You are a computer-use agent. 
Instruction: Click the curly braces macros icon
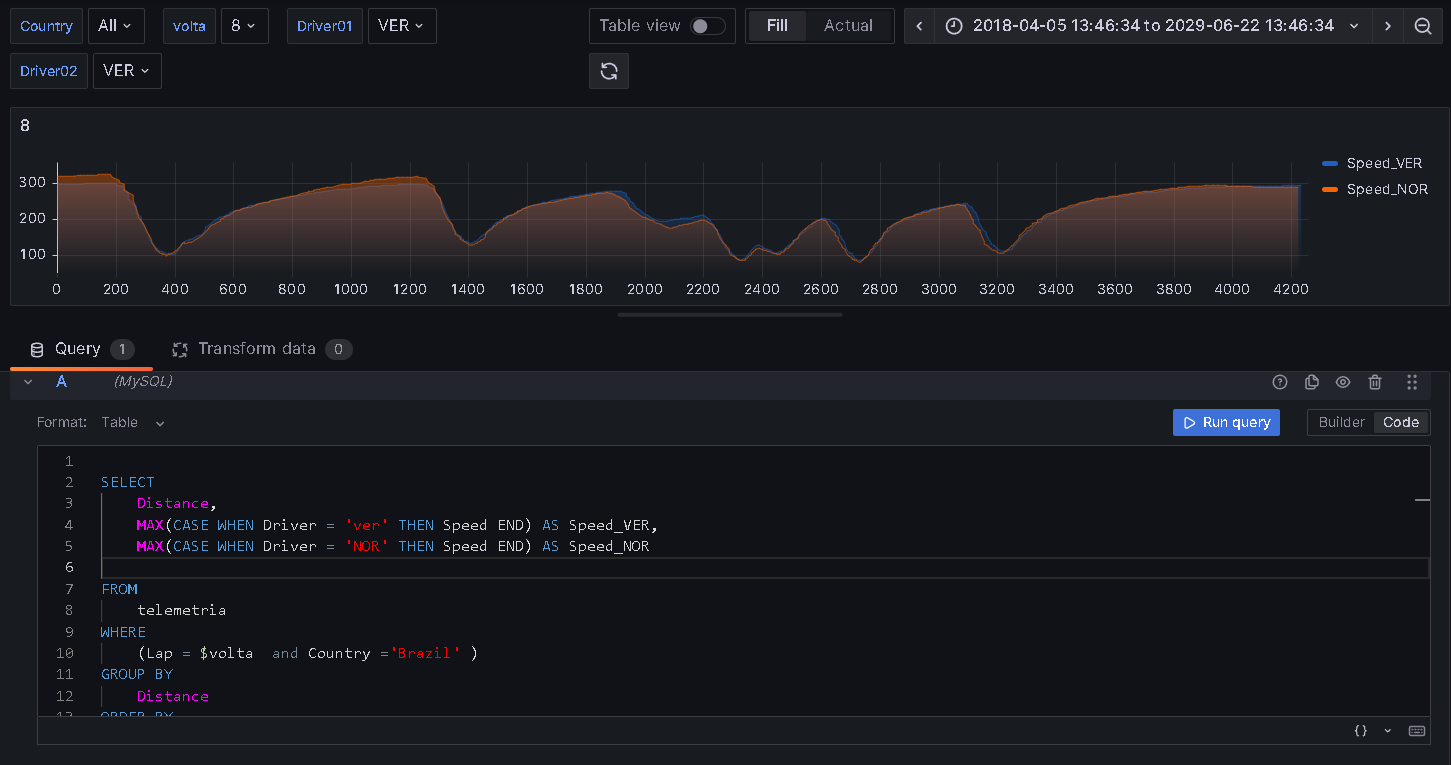click(1360, 731)
